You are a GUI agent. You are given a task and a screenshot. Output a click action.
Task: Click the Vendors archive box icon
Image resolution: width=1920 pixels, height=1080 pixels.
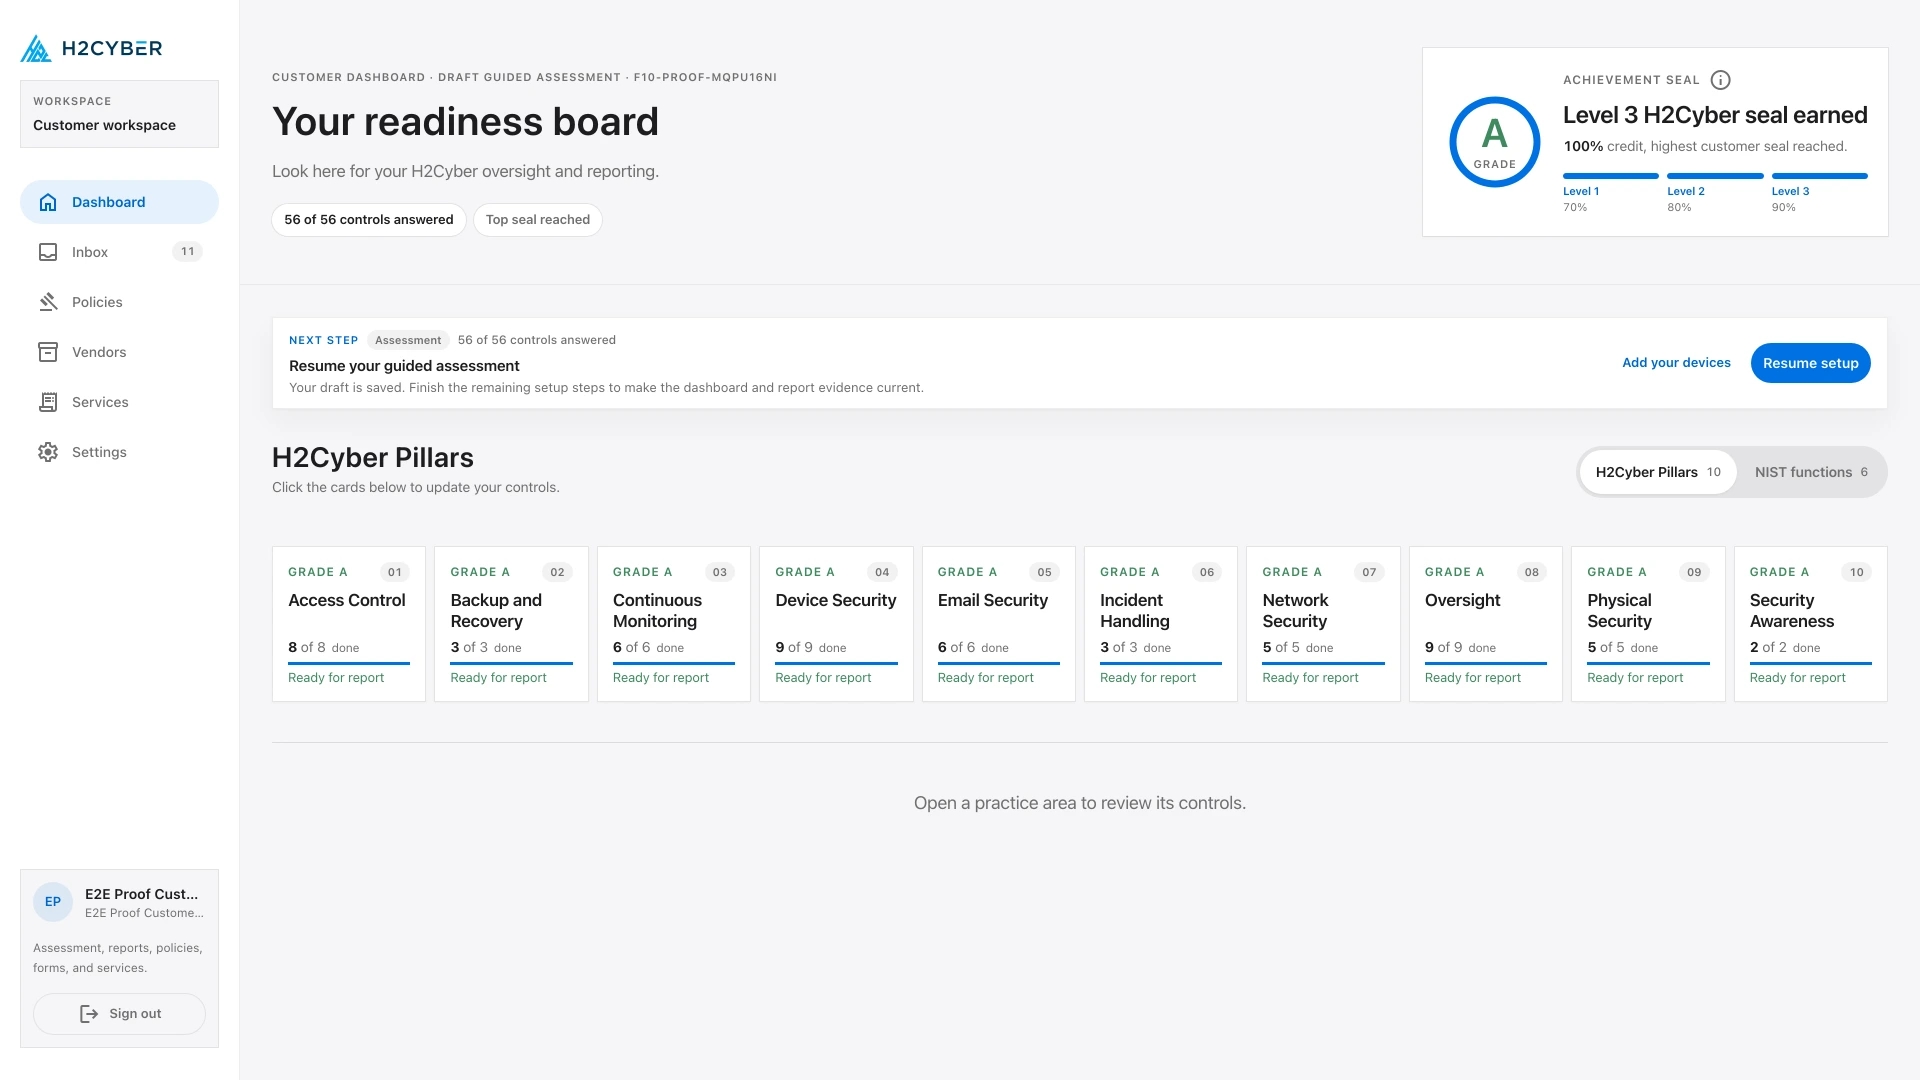pos(48,352)
